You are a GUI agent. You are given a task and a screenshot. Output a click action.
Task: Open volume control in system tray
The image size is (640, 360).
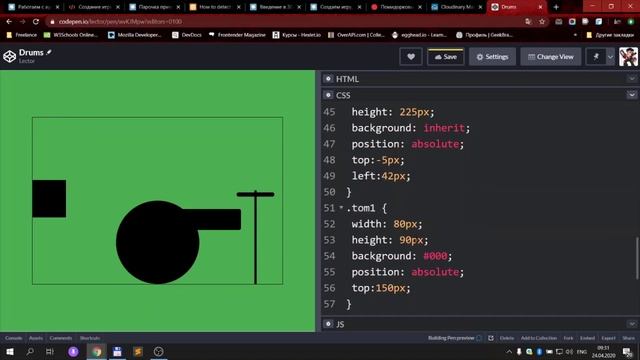tap(569, 351)
